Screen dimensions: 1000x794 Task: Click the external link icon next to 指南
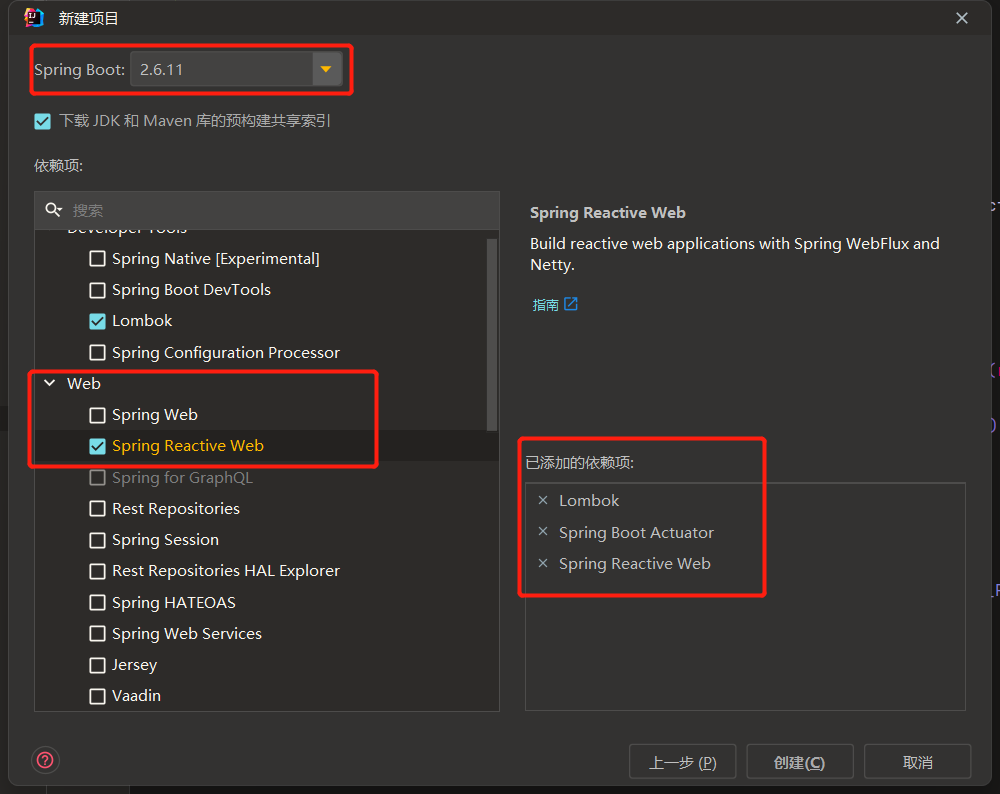571,304
